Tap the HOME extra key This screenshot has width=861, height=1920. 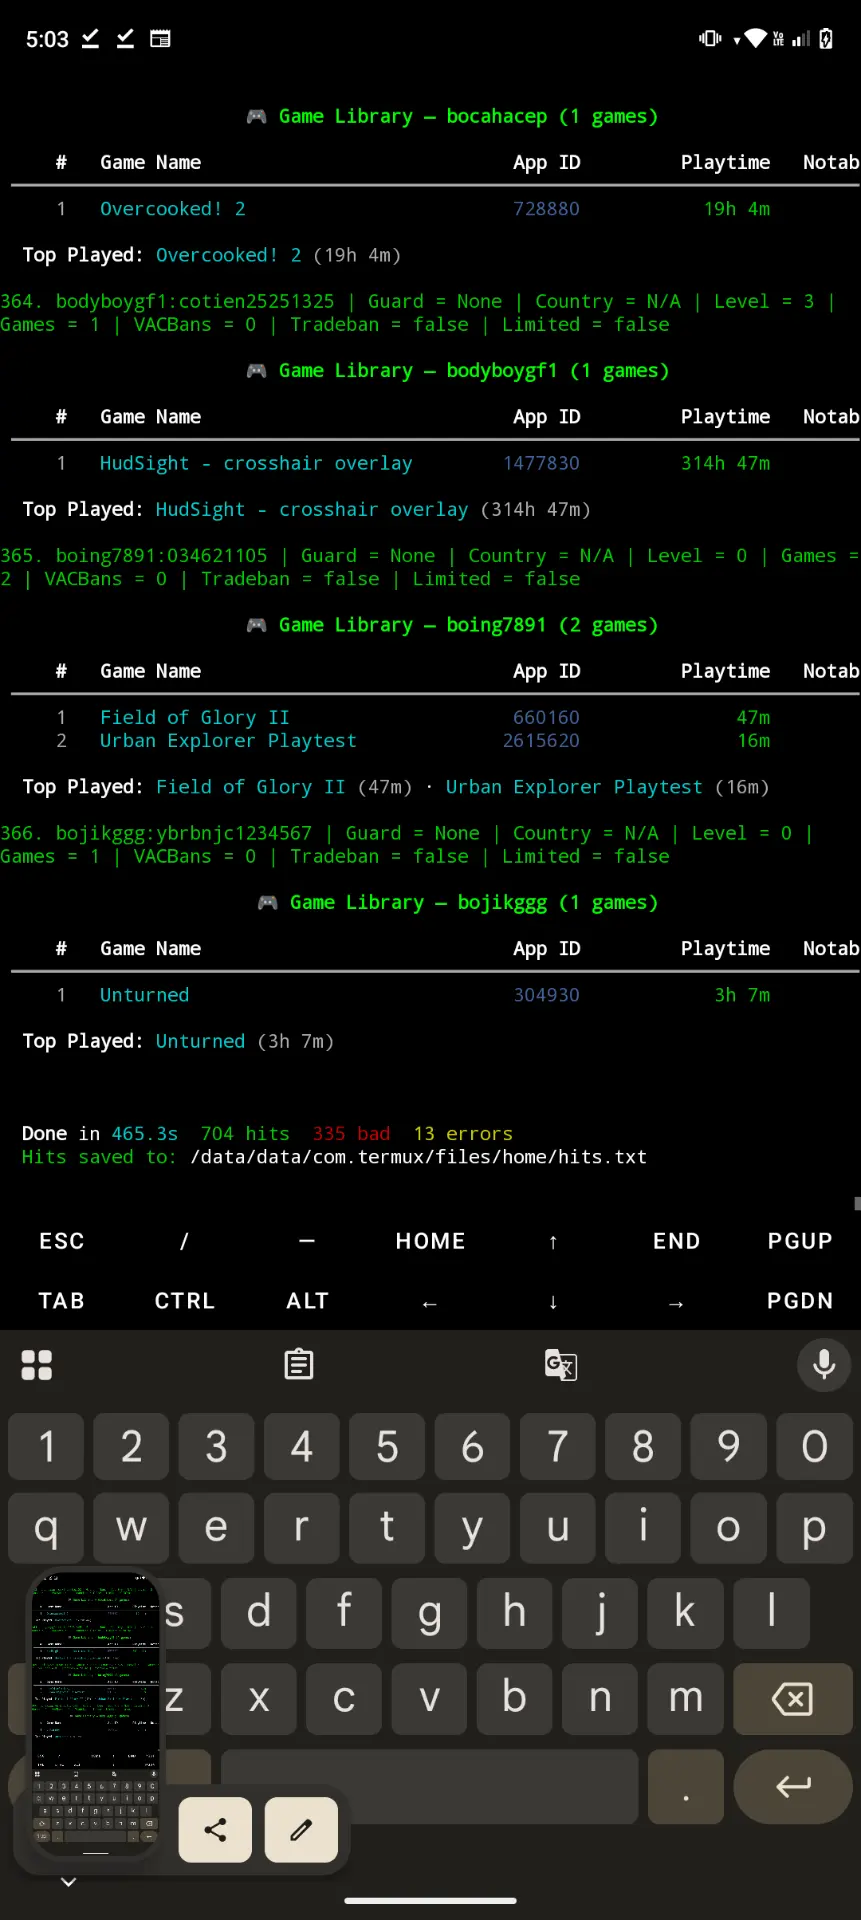click(431, 1241)
